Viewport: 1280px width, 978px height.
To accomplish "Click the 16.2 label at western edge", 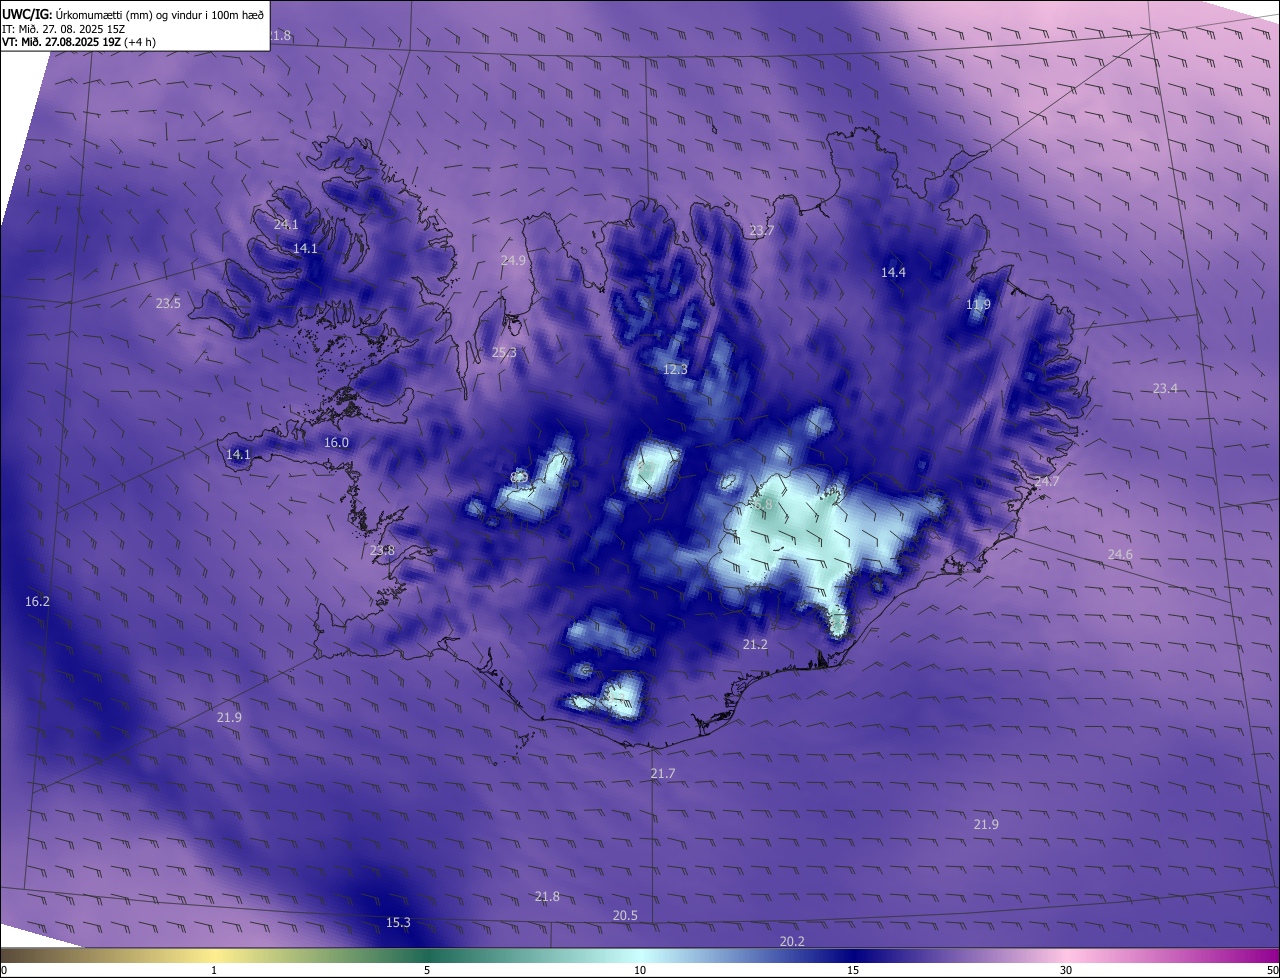I will pyautogui.click(x=37, y=602).
